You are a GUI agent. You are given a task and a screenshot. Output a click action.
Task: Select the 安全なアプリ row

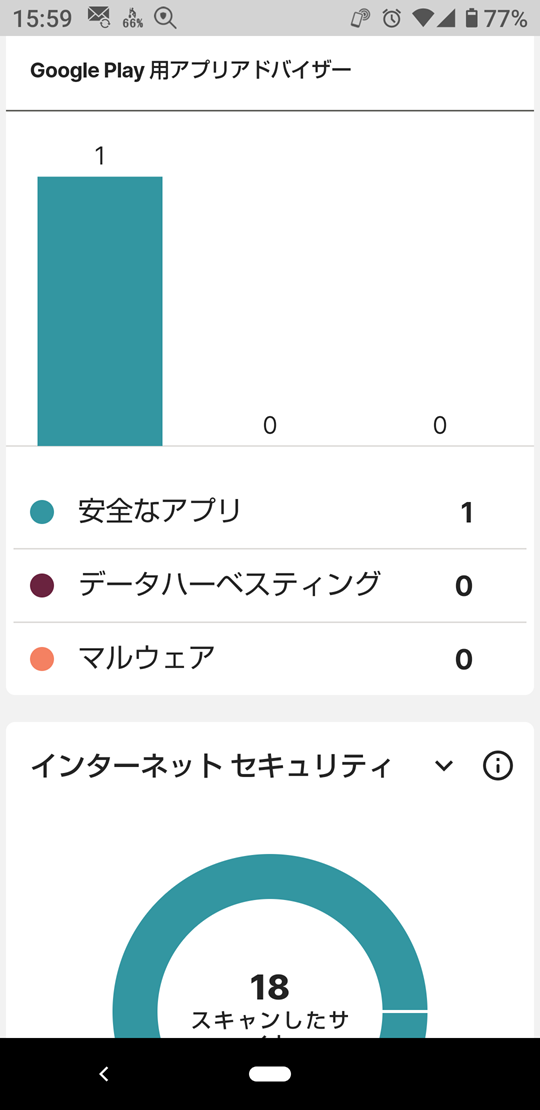(270, 512)
